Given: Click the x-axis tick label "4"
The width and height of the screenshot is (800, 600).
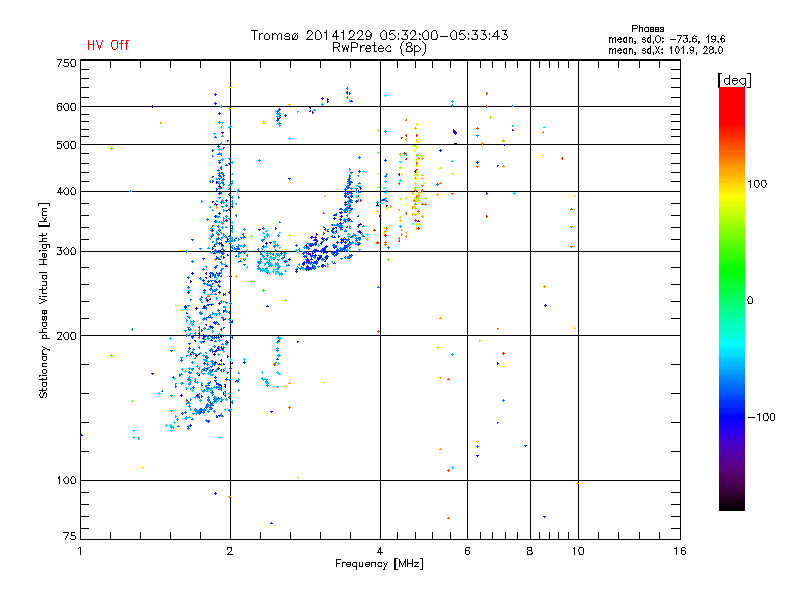Looking at the screenshot, I should tap(380, 551).
